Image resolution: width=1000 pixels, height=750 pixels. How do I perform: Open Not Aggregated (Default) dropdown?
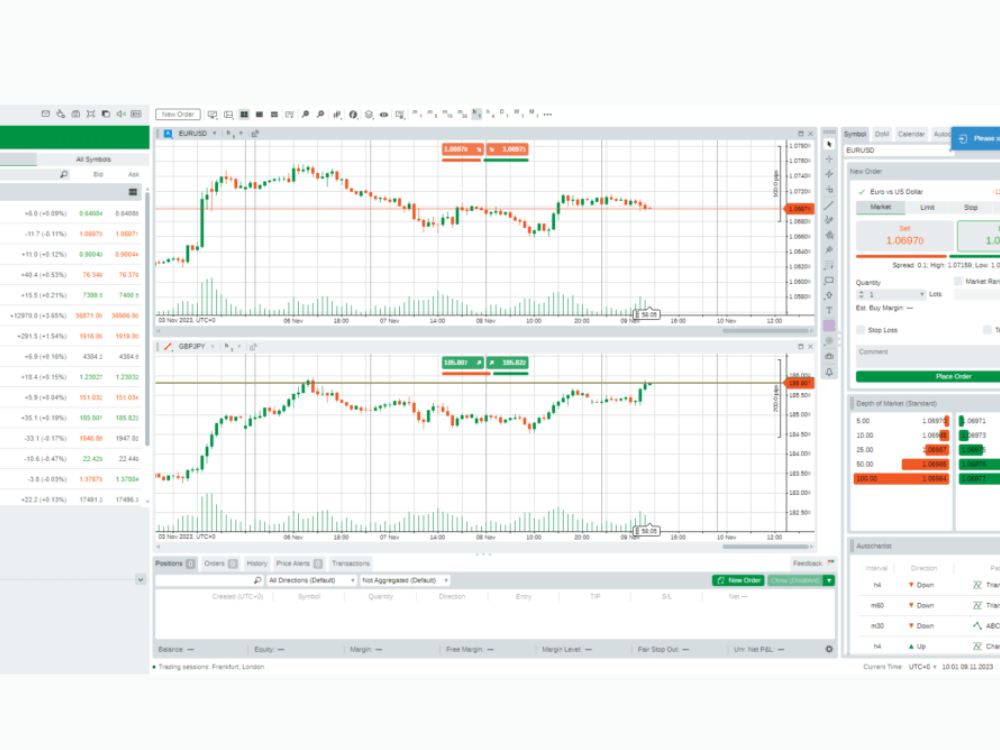pyautogui.click(x=404, y=580)
